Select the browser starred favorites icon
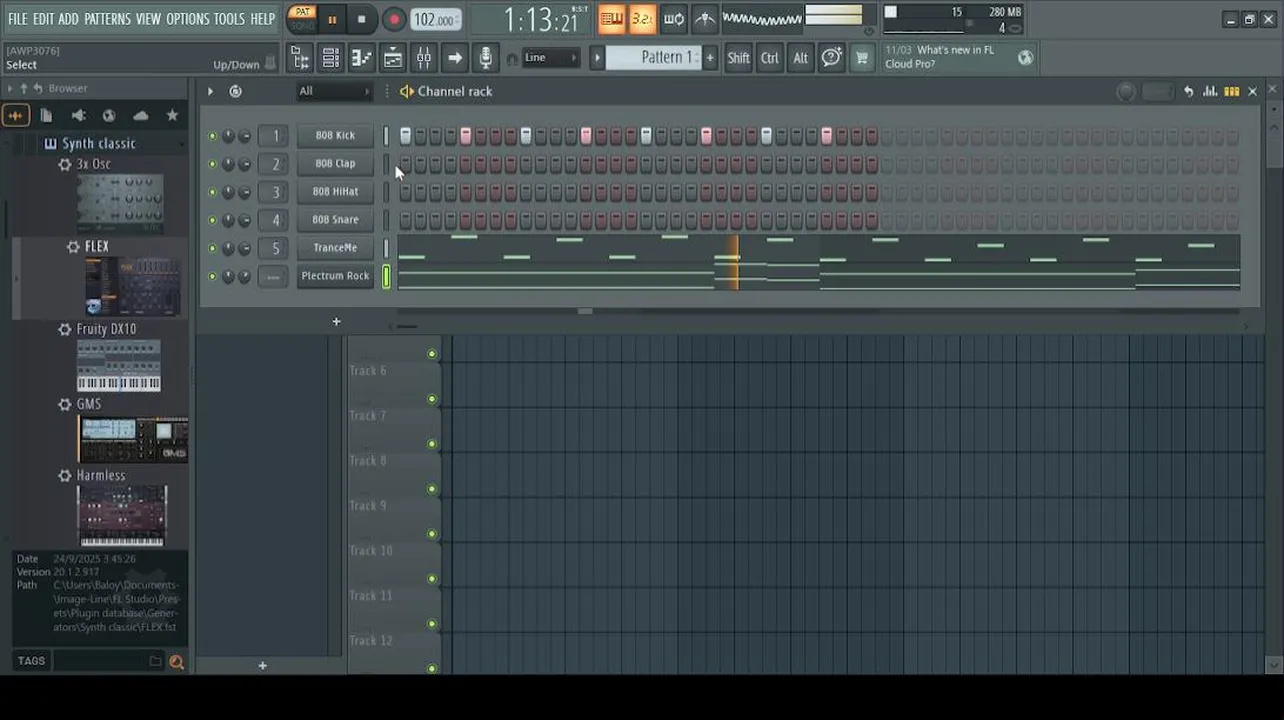 click(172, 116)
